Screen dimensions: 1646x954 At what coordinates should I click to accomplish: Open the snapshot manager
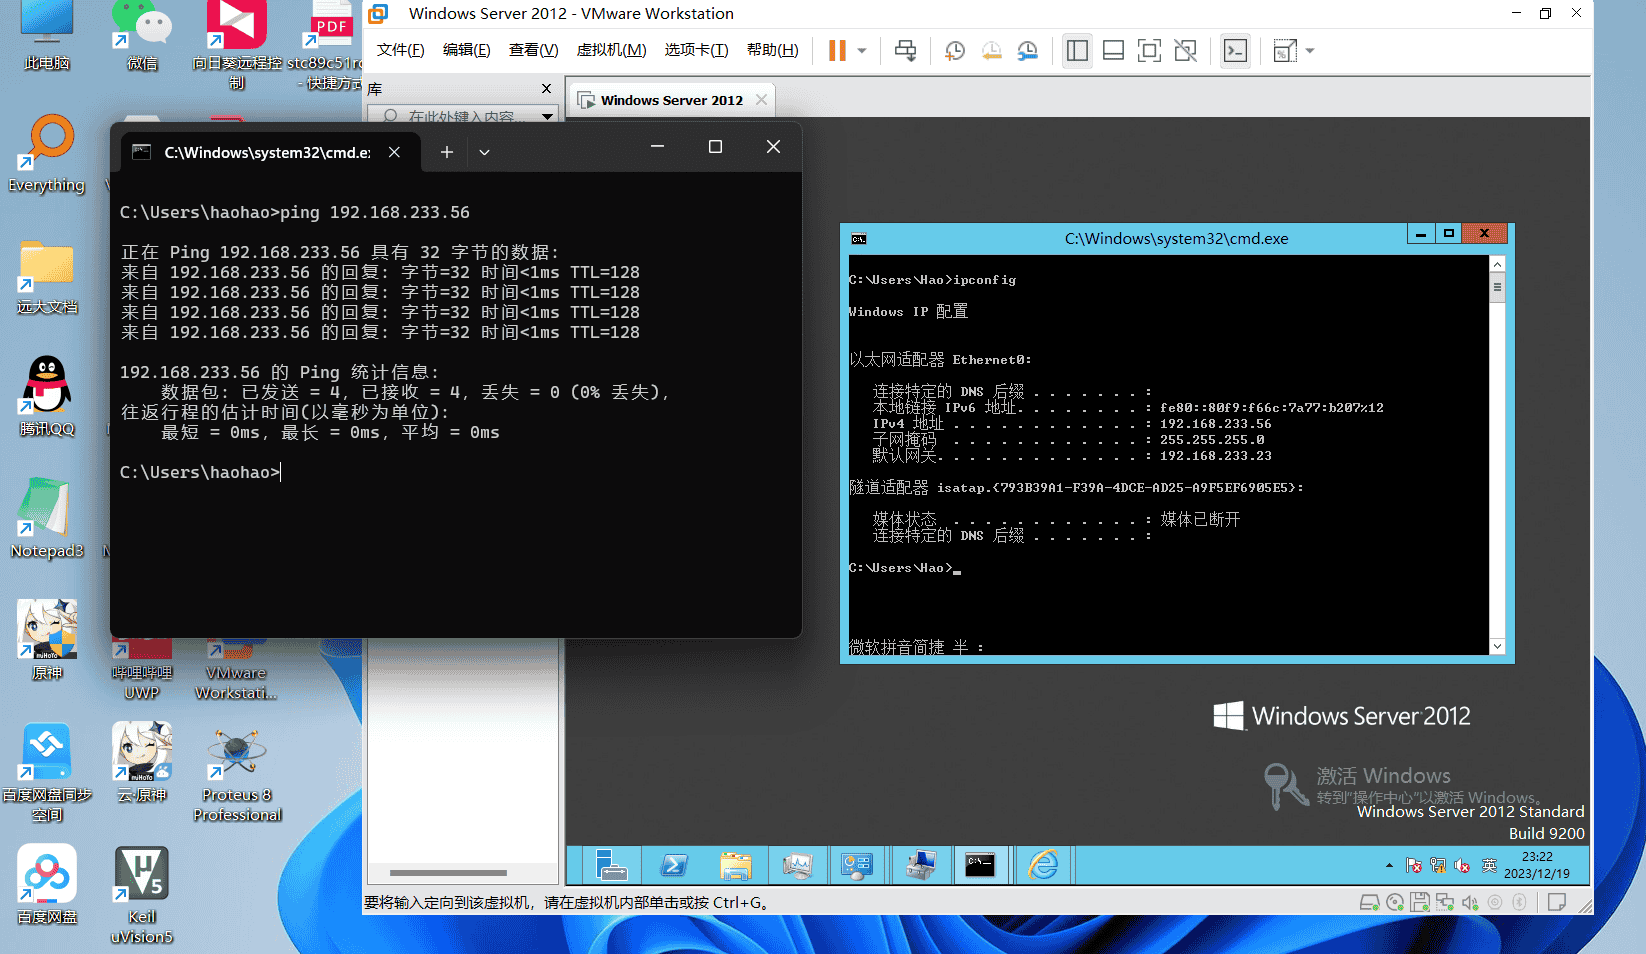pyautogui.click(x=1027, y=50)
